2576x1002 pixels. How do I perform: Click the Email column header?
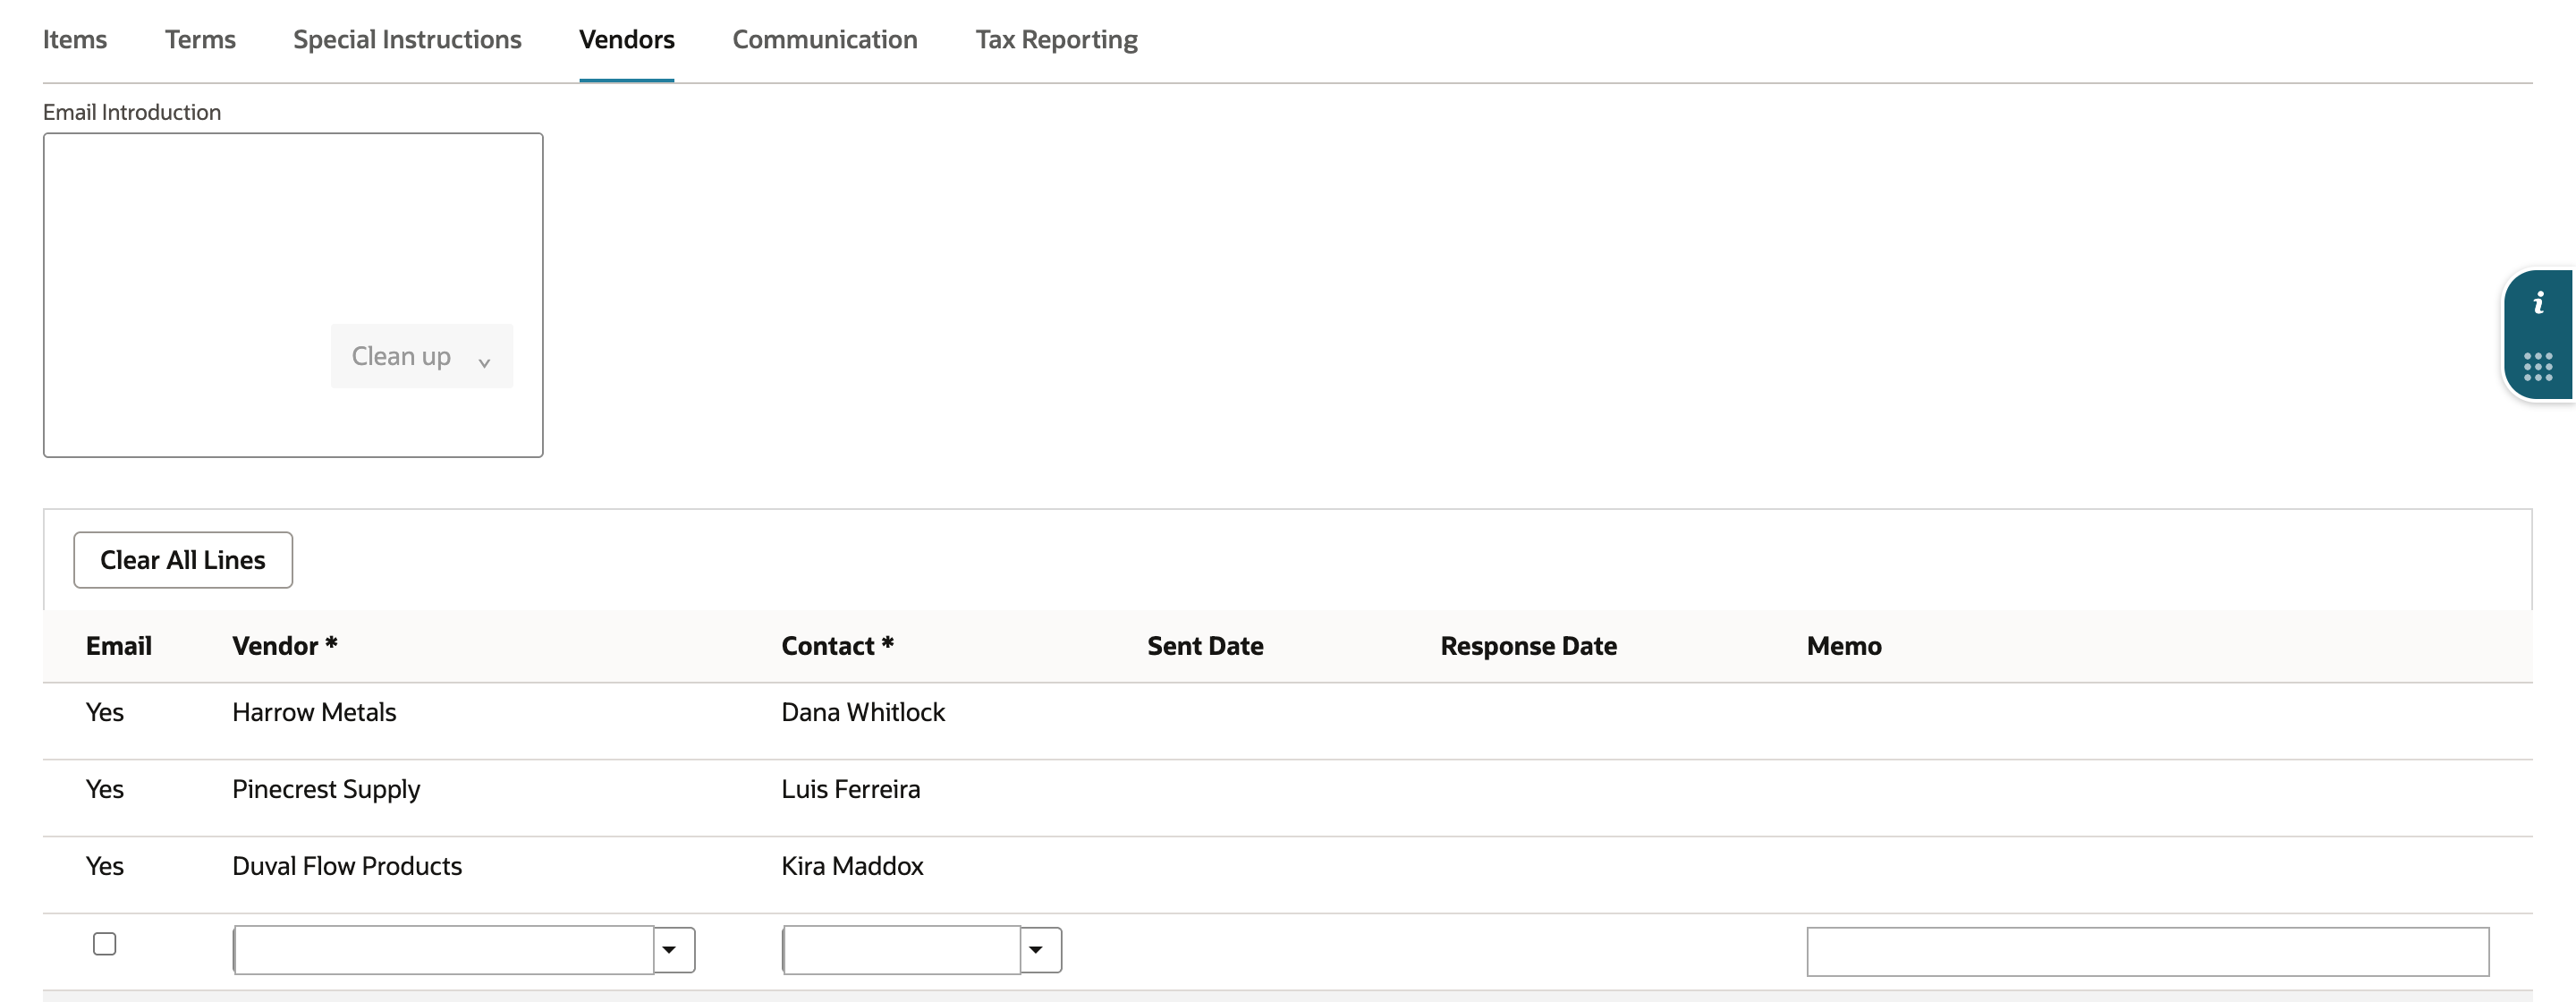click(119, 646)
